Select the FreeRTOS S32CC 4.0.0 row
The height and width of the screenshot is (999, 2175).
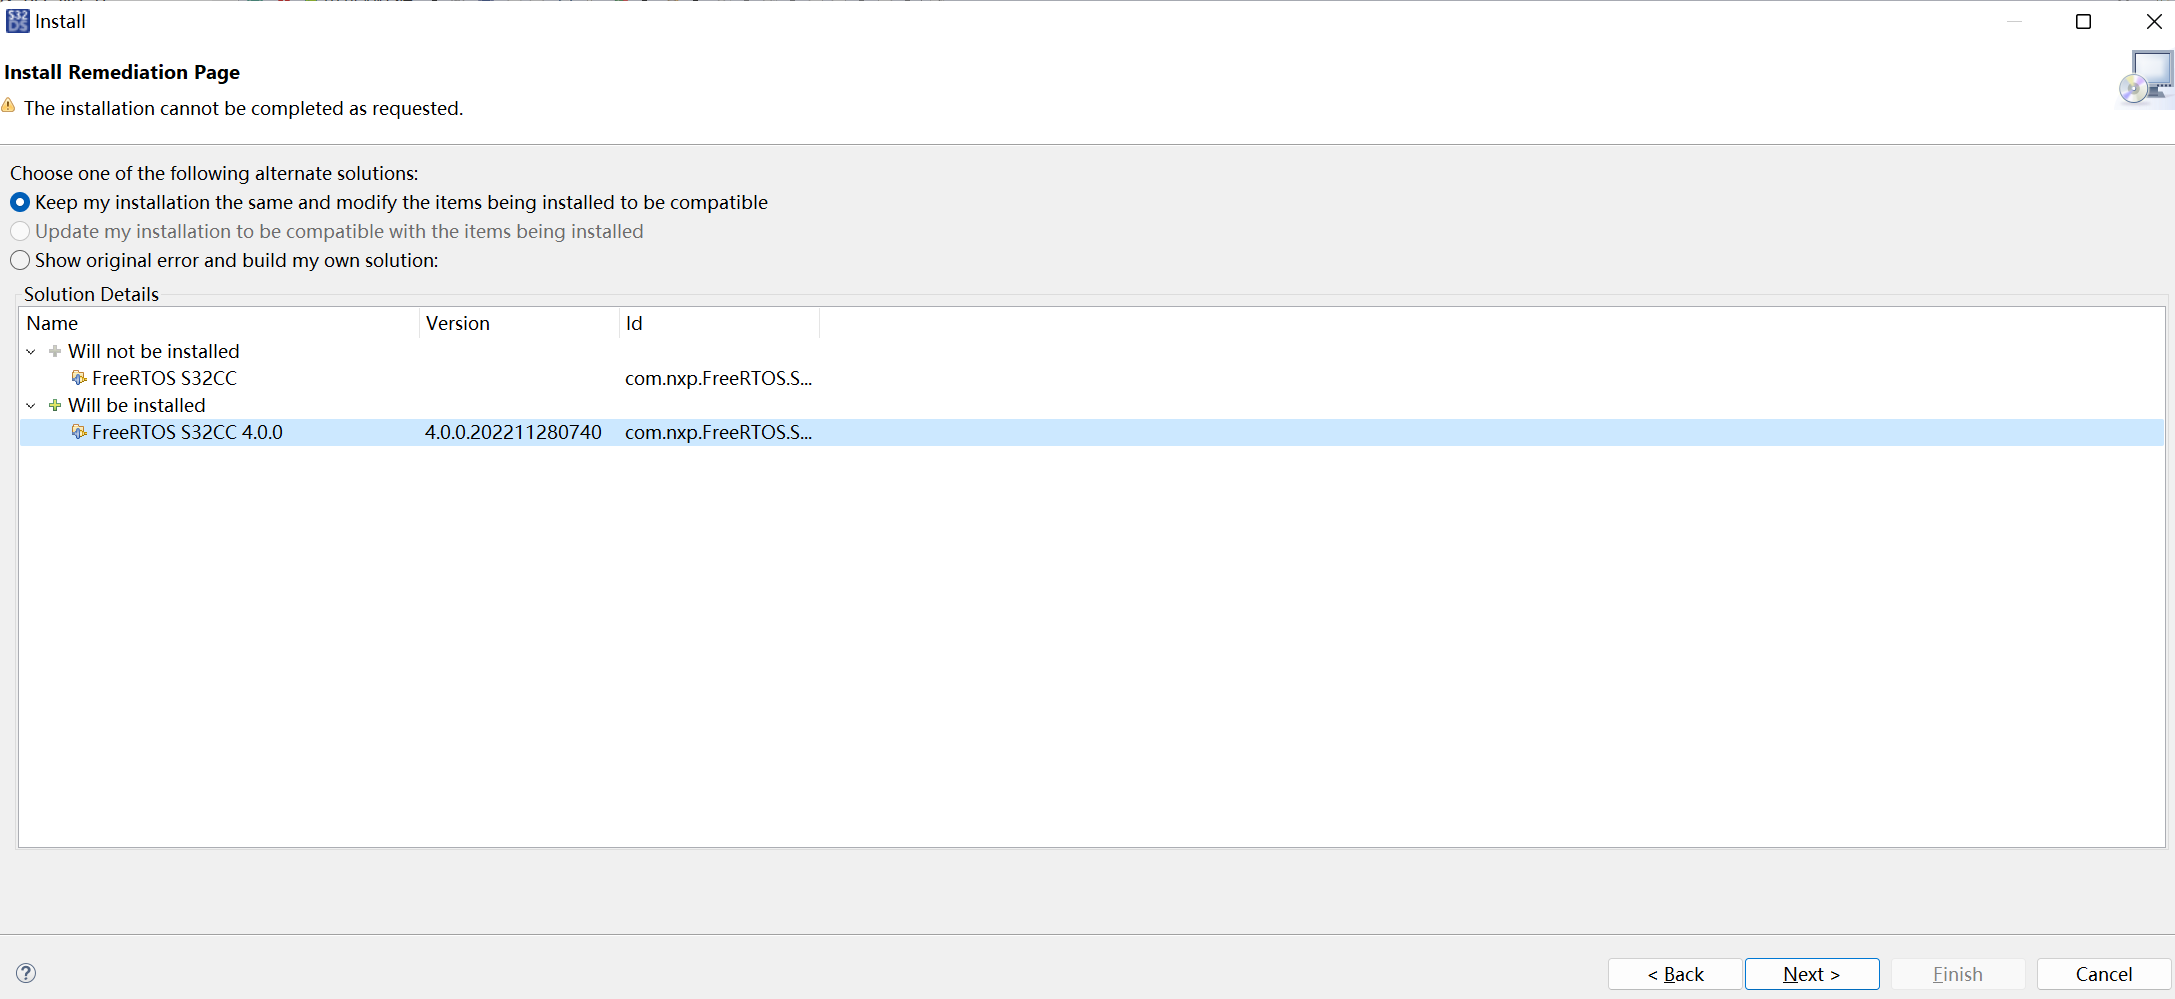pos(187,432)
